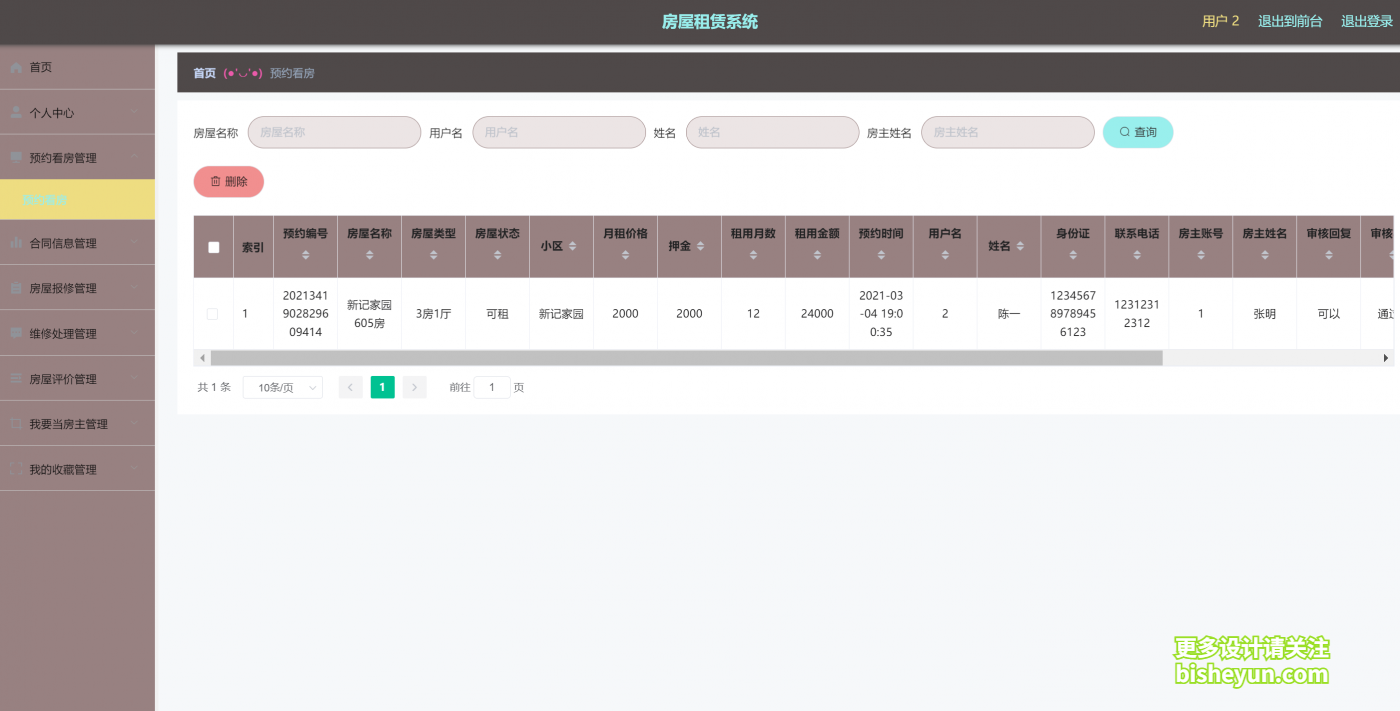This screenshot has width=1400, height=711.
Task: Click the monitor icon beside 预约看房管理
Action: [x=16, y=158]
